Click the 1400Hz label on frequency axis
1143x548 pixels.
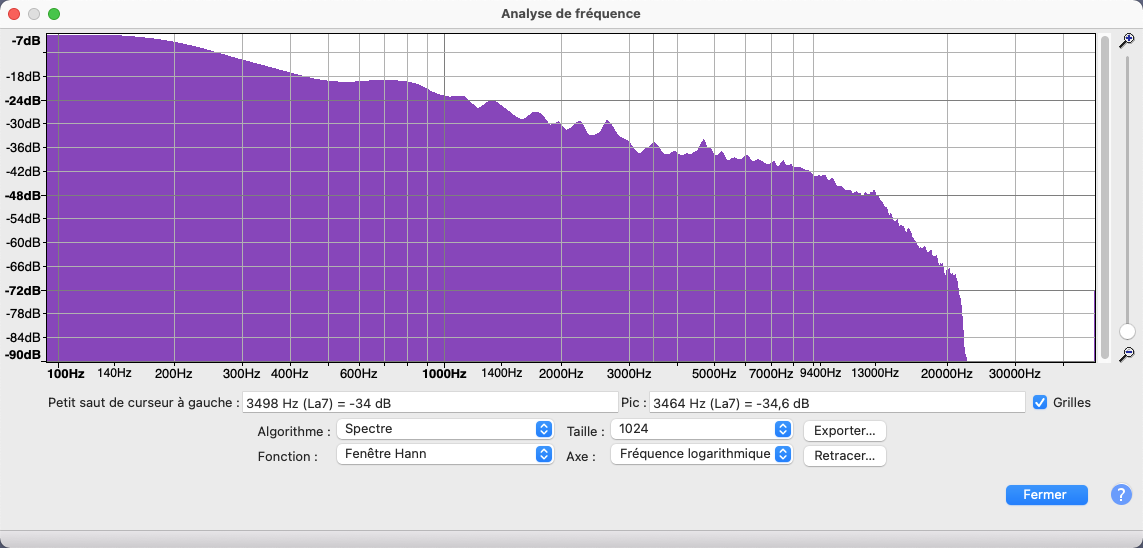500,373
